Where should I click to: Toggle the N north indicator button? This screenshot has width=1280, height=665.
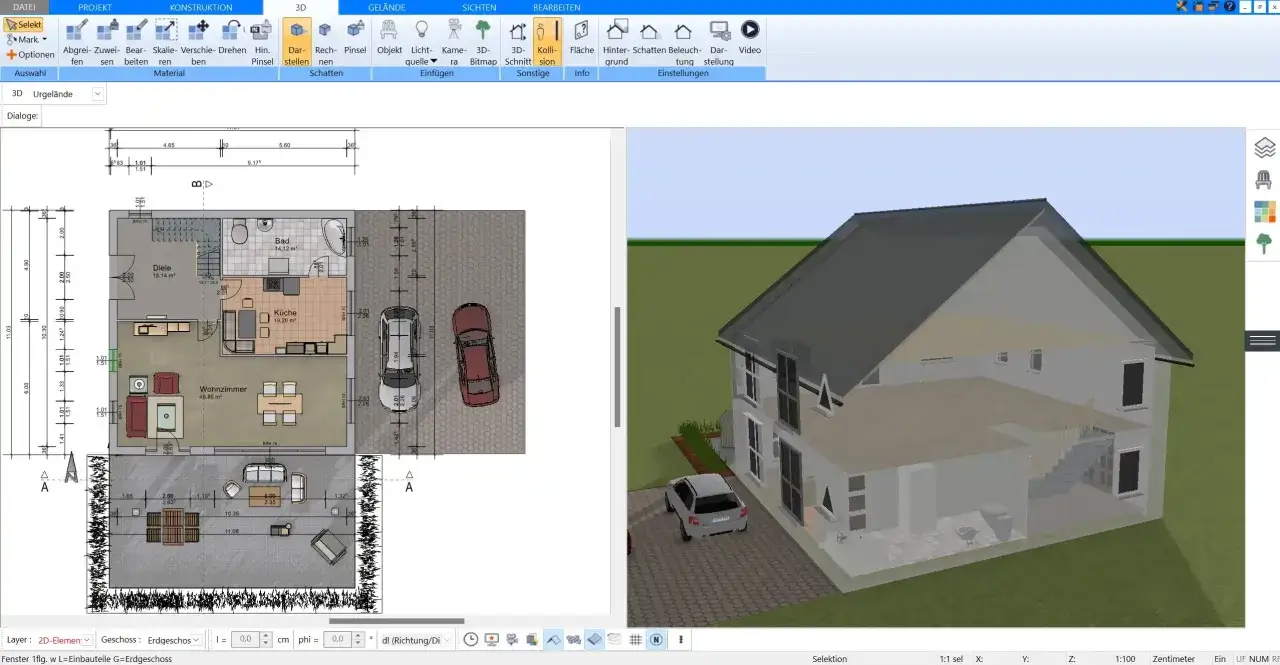click(x=656, y=639)
